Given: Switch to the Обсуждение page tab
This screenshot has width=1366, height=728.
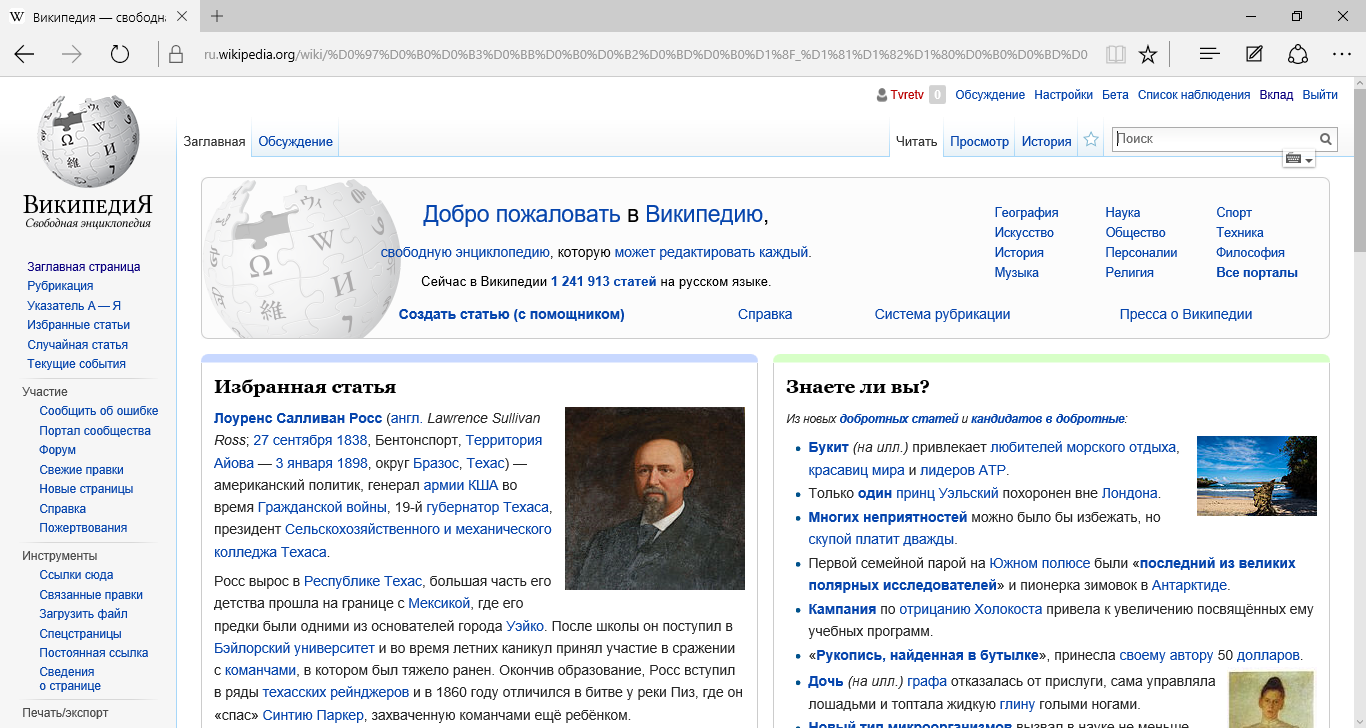Looking at the screenshot, I should pos(295,141).
